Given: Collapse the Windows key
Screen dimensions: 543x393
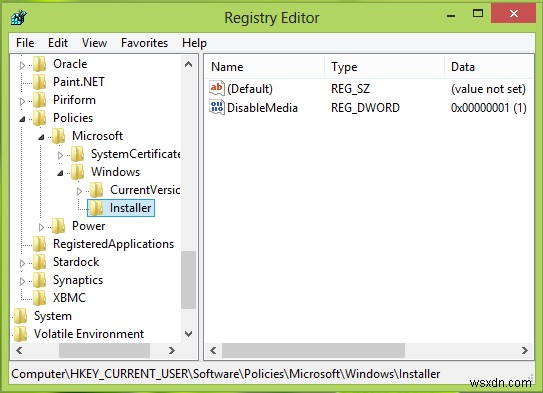Looking at the screenshot, I should click(x=61, y=173).
